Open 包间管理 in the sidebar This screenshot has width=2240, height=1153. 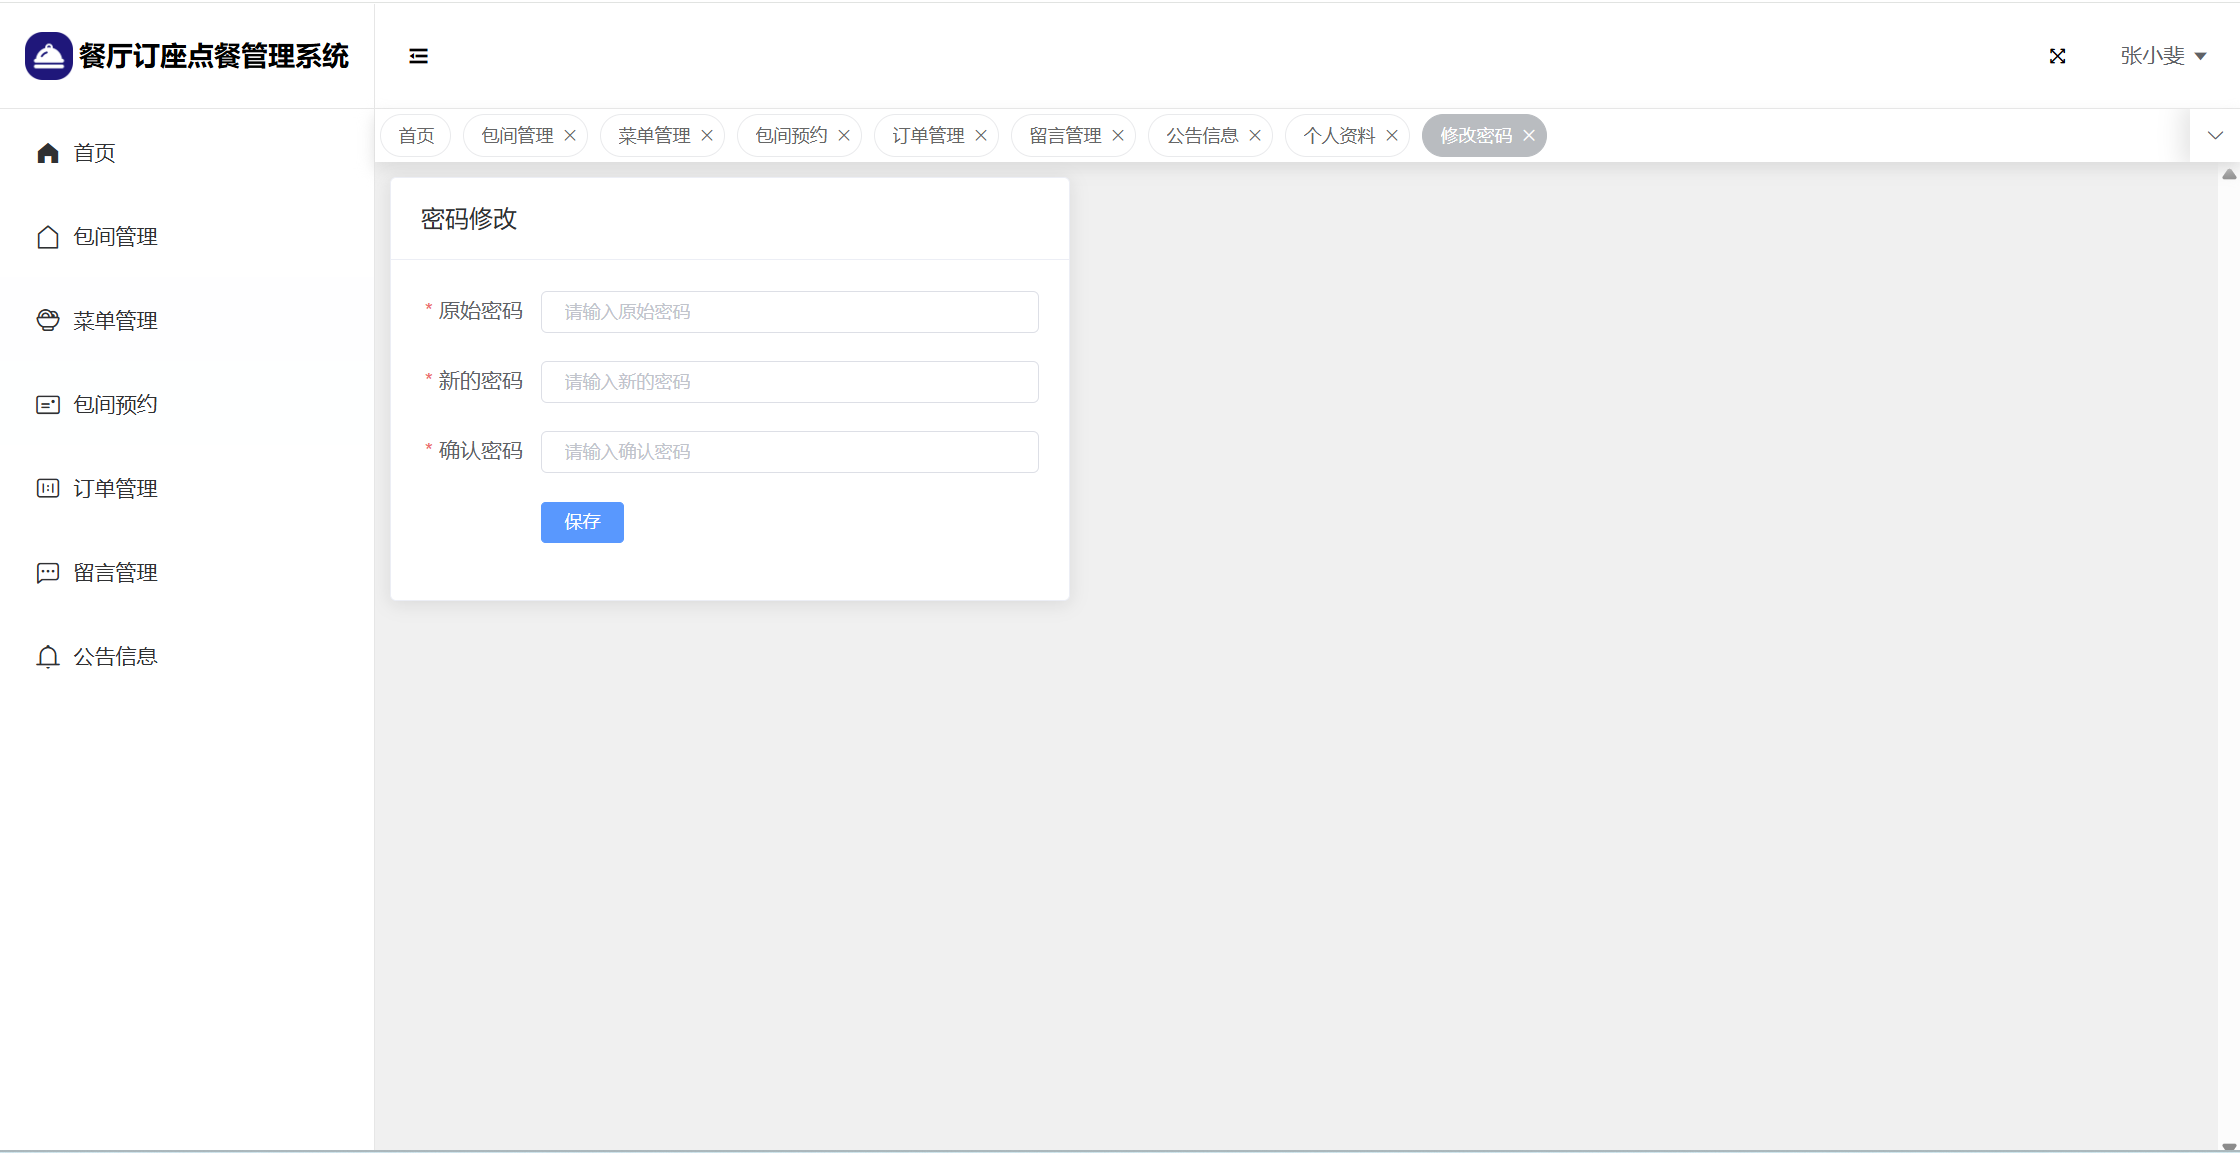[115, 237]
